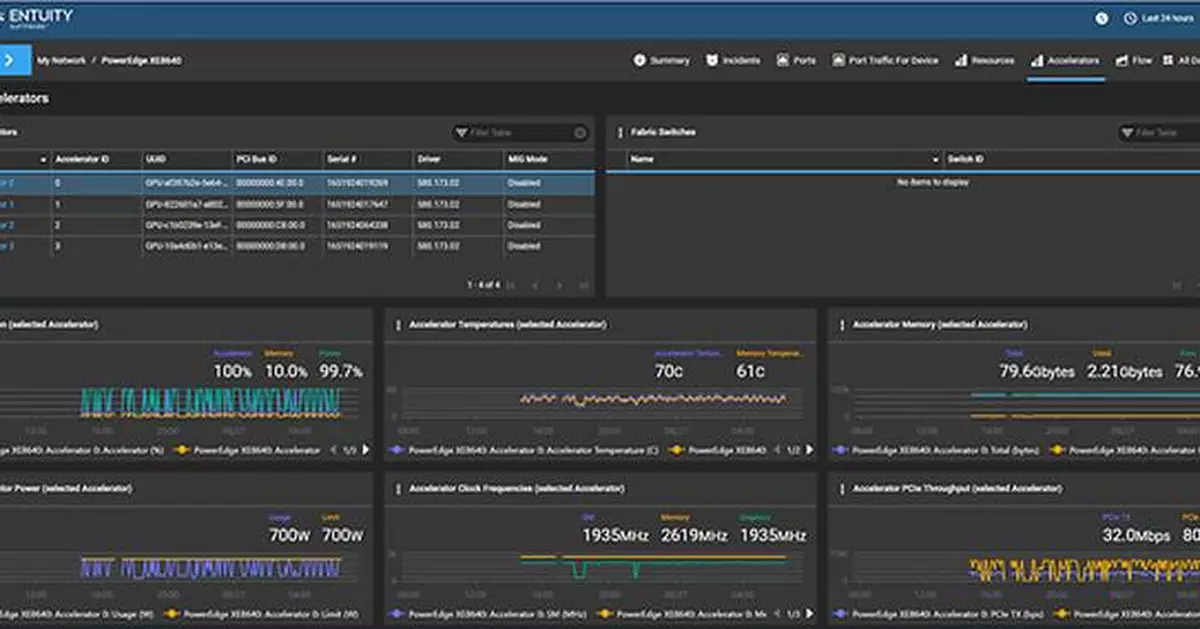This screenshot has height=629, width=1200.
Task: Click the Accelerators bar-chart icon
Action: tap(1038, 61)
